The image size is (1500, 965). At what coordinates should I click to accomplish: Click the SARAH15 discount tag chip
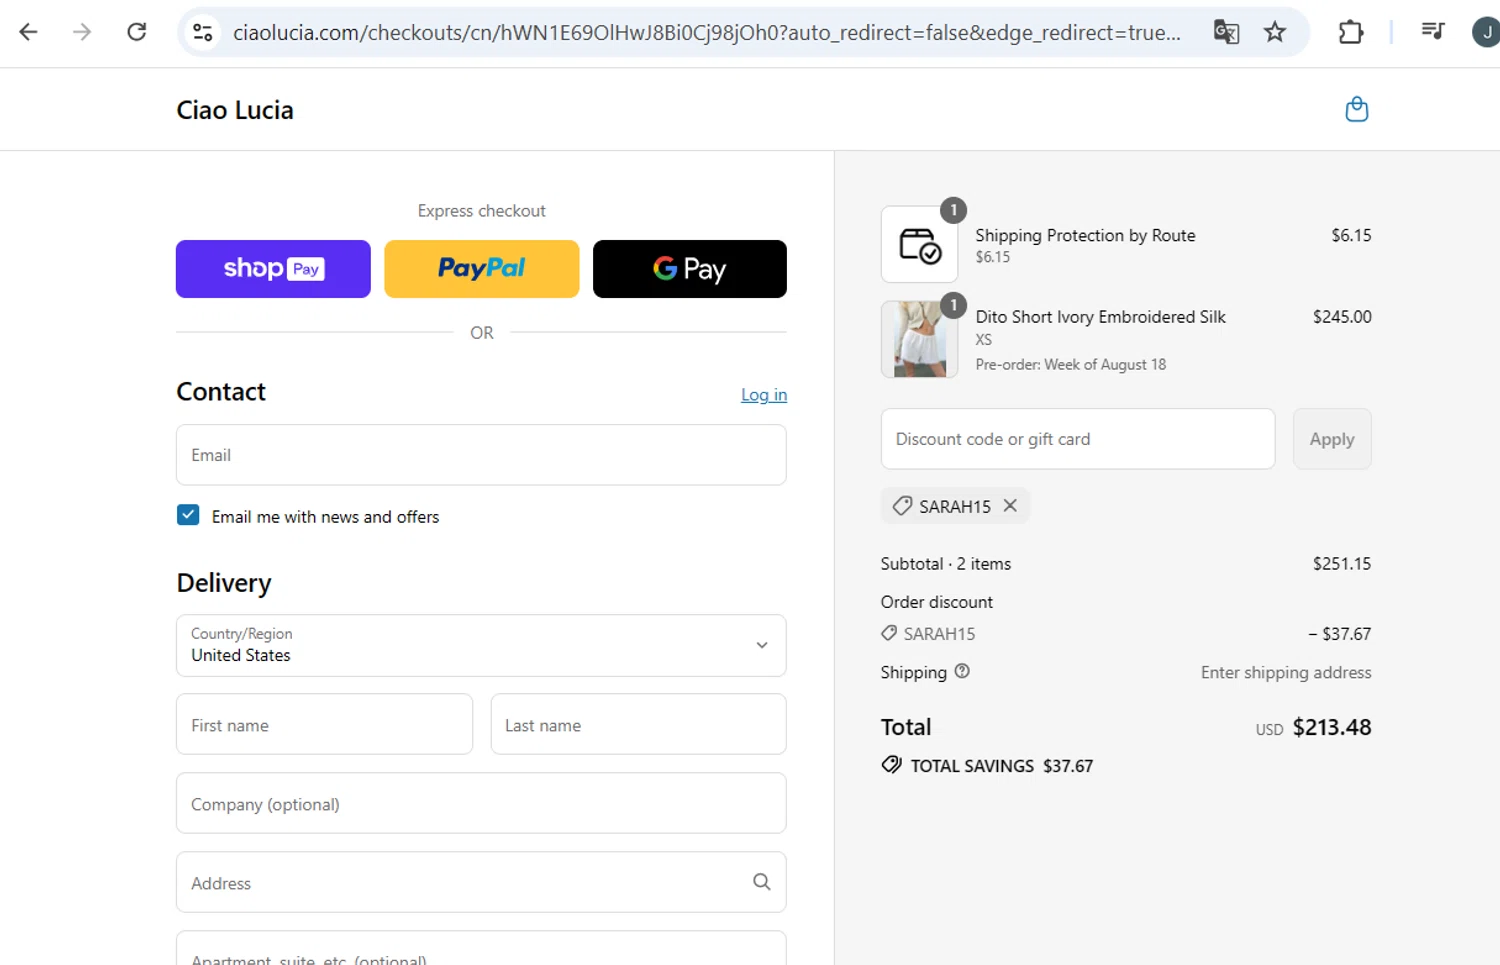pos(955,506)
